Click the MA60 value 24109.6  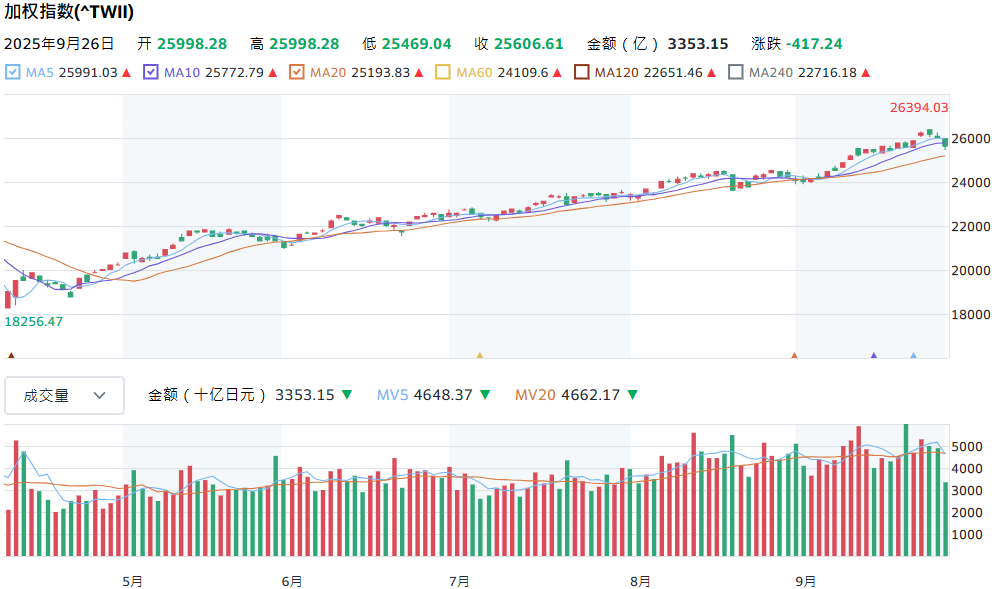click(x=523, y=73)
